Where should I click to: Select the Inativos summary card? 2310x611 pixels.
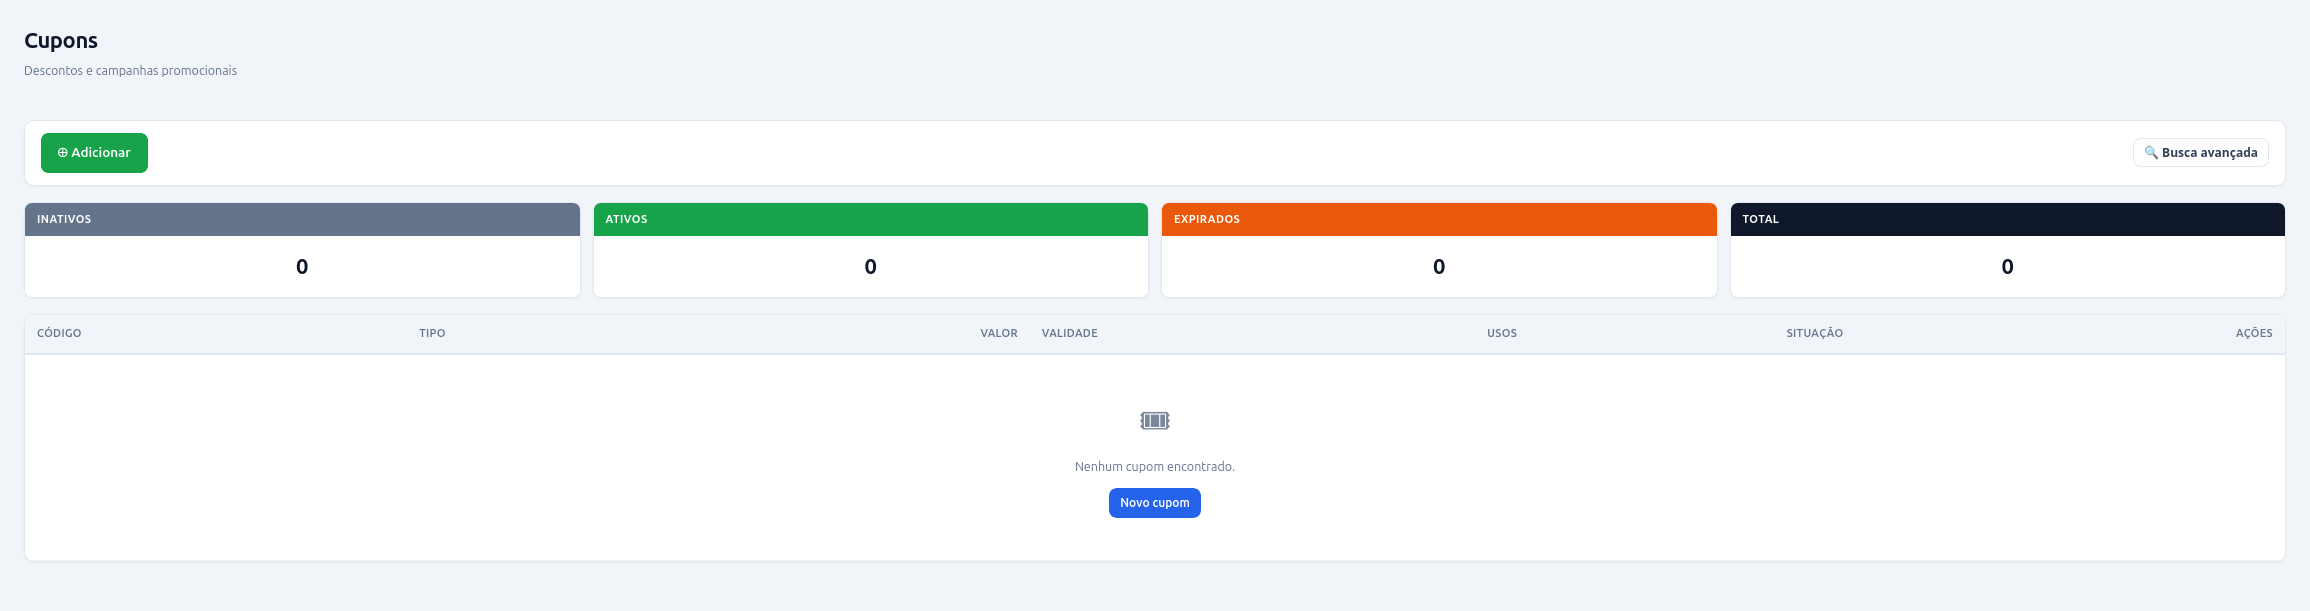pos(302,250)
